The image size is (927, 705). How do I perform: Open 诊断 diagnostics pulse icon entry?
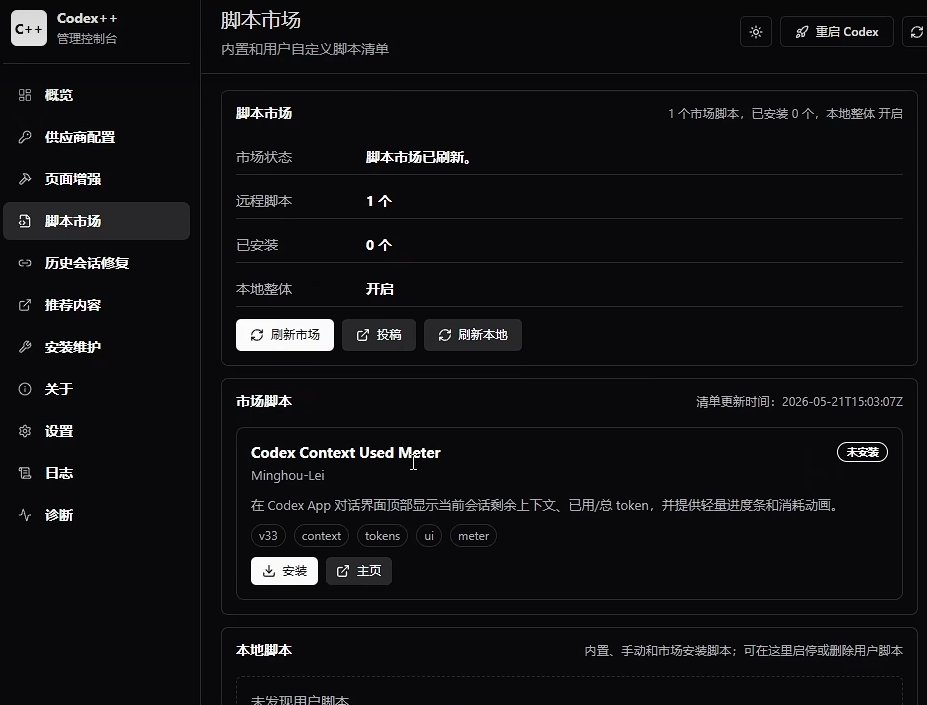96,515
